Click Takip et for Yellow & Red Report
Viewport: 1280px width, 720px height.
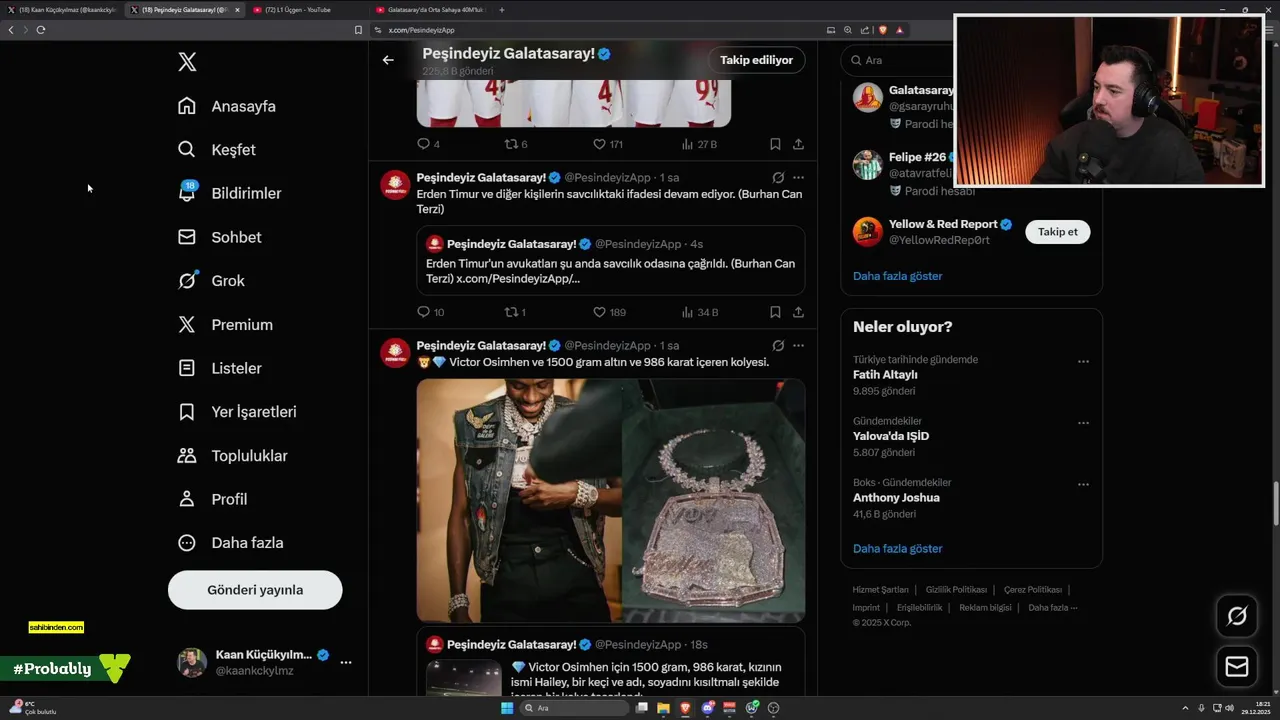[x=1057, y=232]
